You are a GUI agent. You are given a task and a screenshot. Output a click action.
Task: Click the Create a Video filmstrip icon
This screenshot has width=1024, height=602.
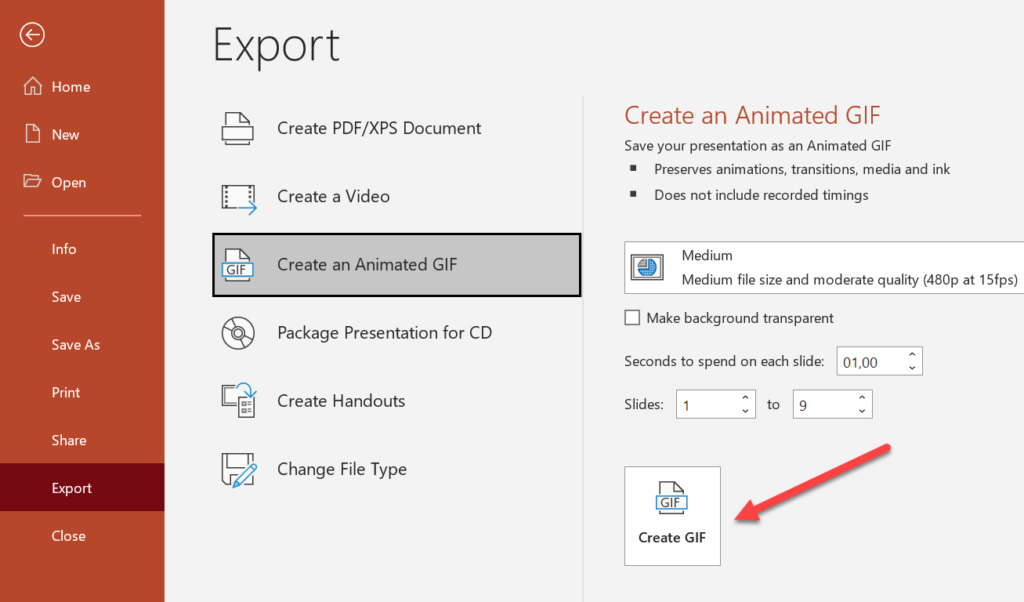[x=239, y=198]
